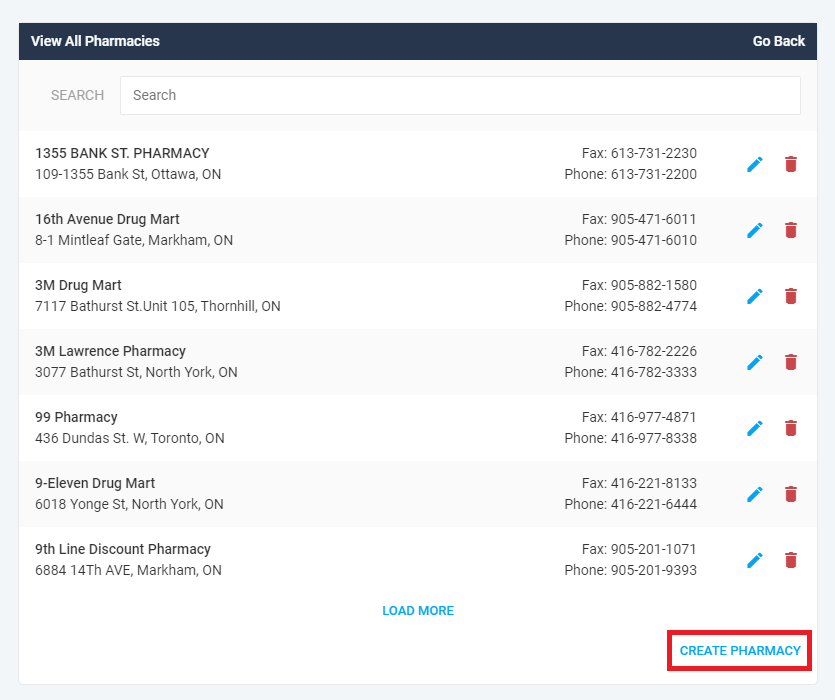
Task: Trash the 99 Pharmacy entry
Action: [x=791, y=428]
